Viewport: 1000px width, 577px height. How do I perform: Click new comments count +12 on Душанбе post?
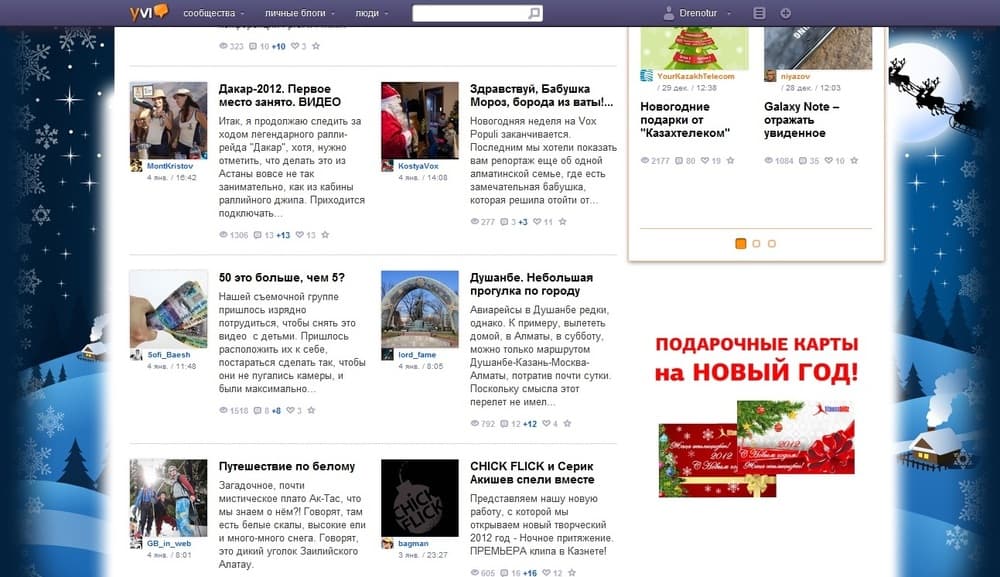click(530, 424)
